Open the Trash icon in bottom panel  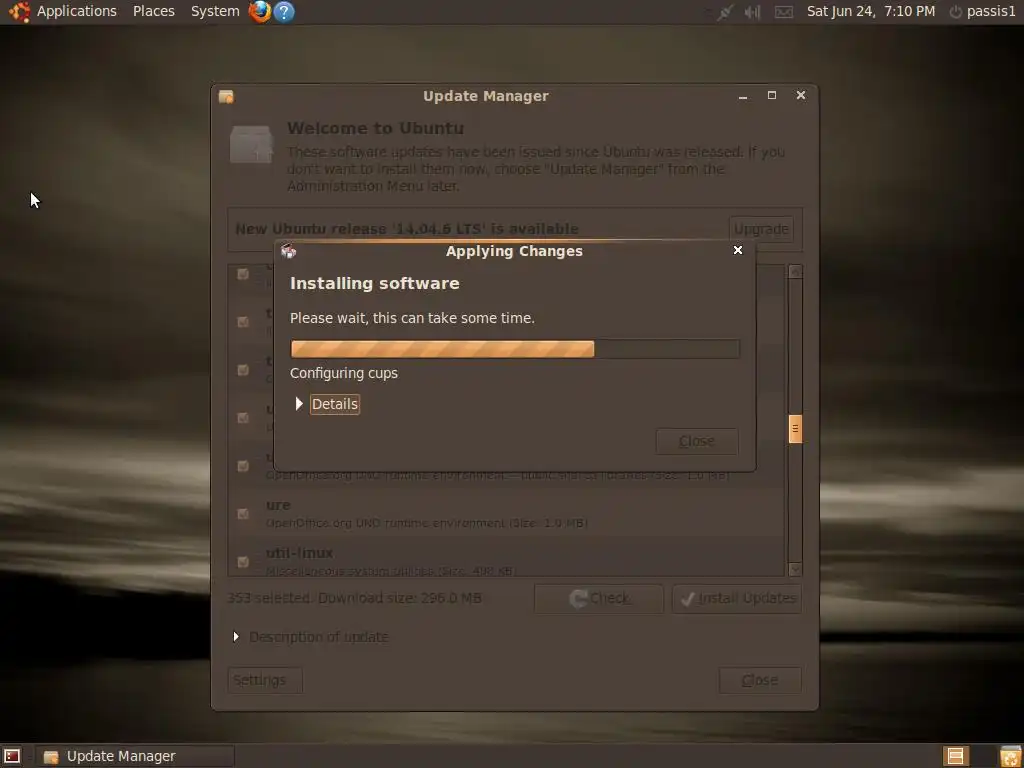click(1010, 756)
